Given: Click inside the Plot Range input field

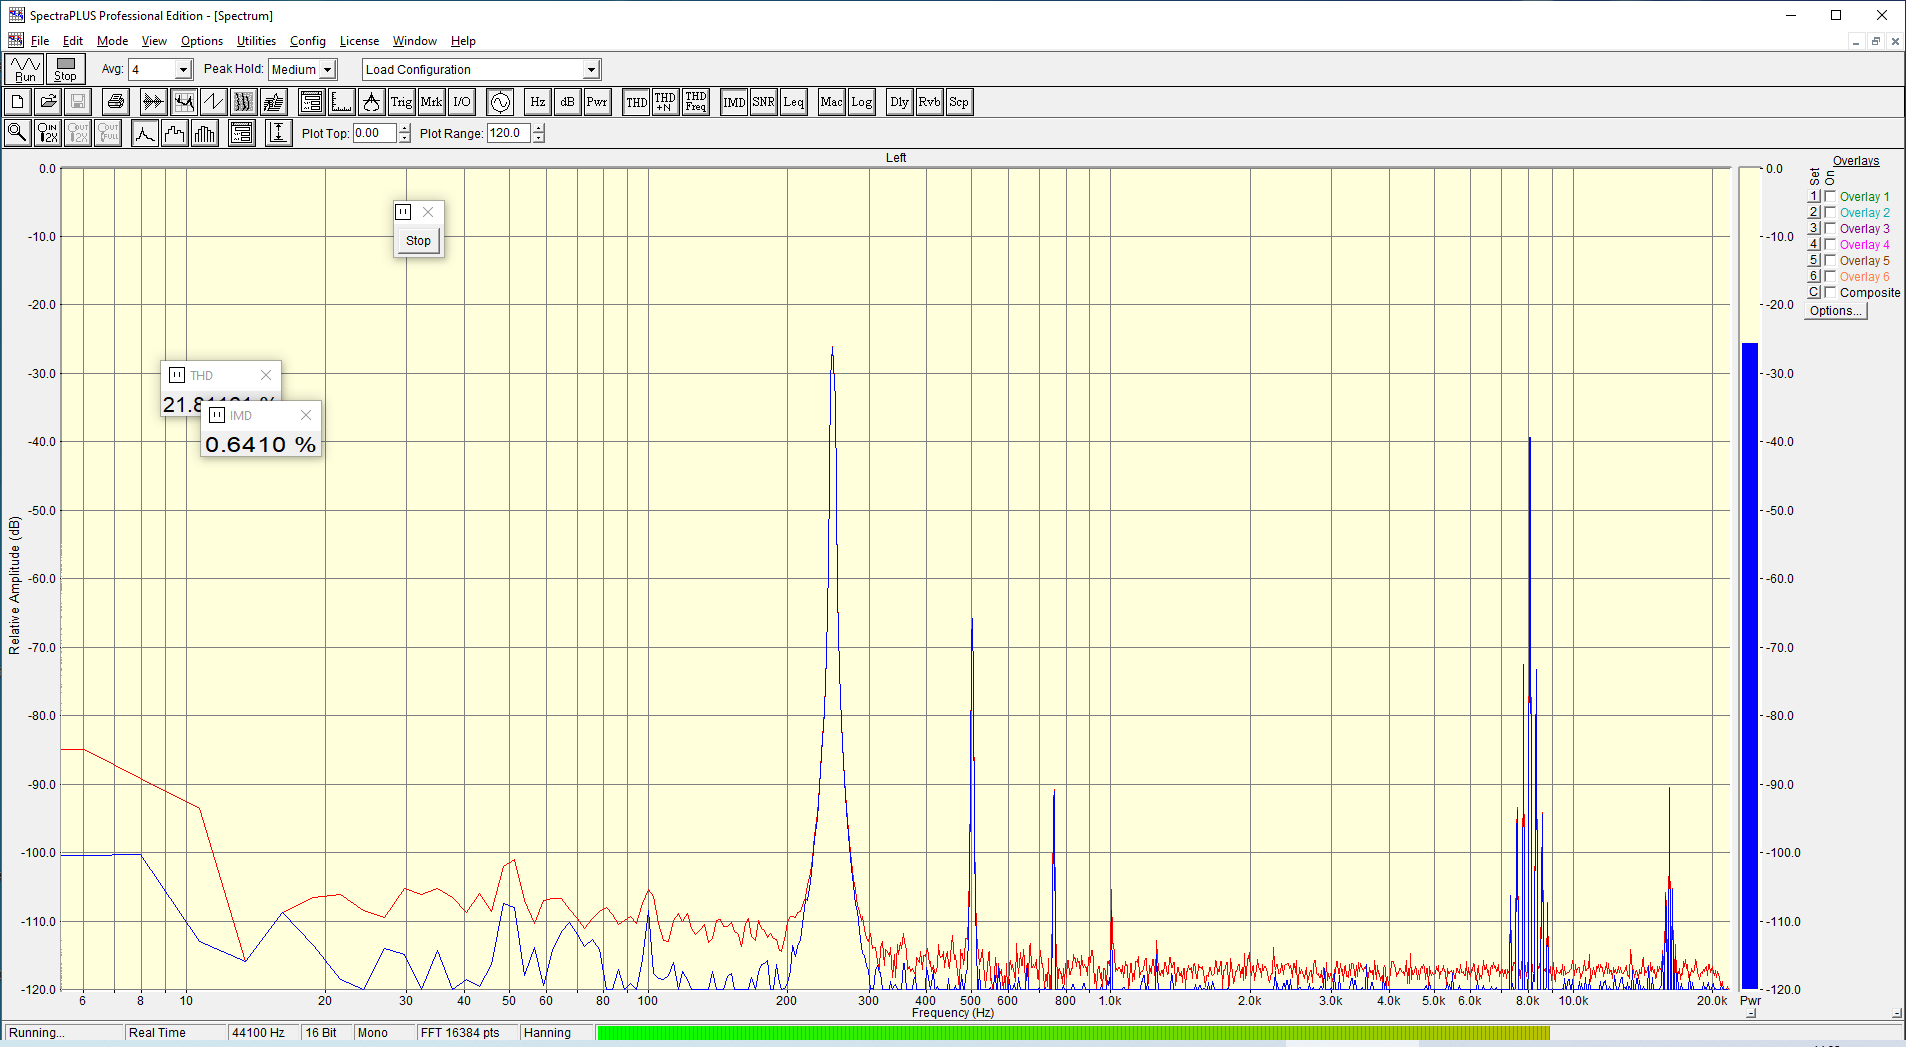Looking at the screenshot, I should [508, 133].
